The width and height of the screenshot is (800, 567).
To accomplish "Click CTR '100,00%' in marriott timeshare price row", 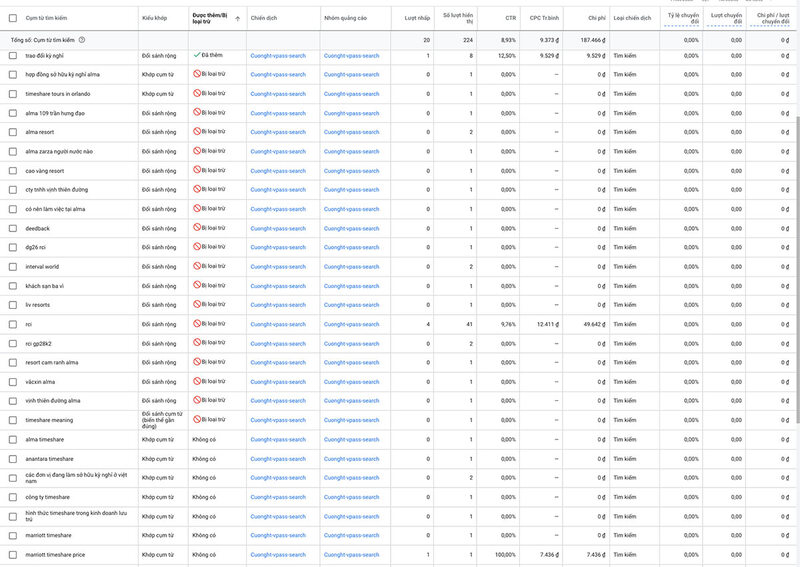I will (x=505, y=555).
